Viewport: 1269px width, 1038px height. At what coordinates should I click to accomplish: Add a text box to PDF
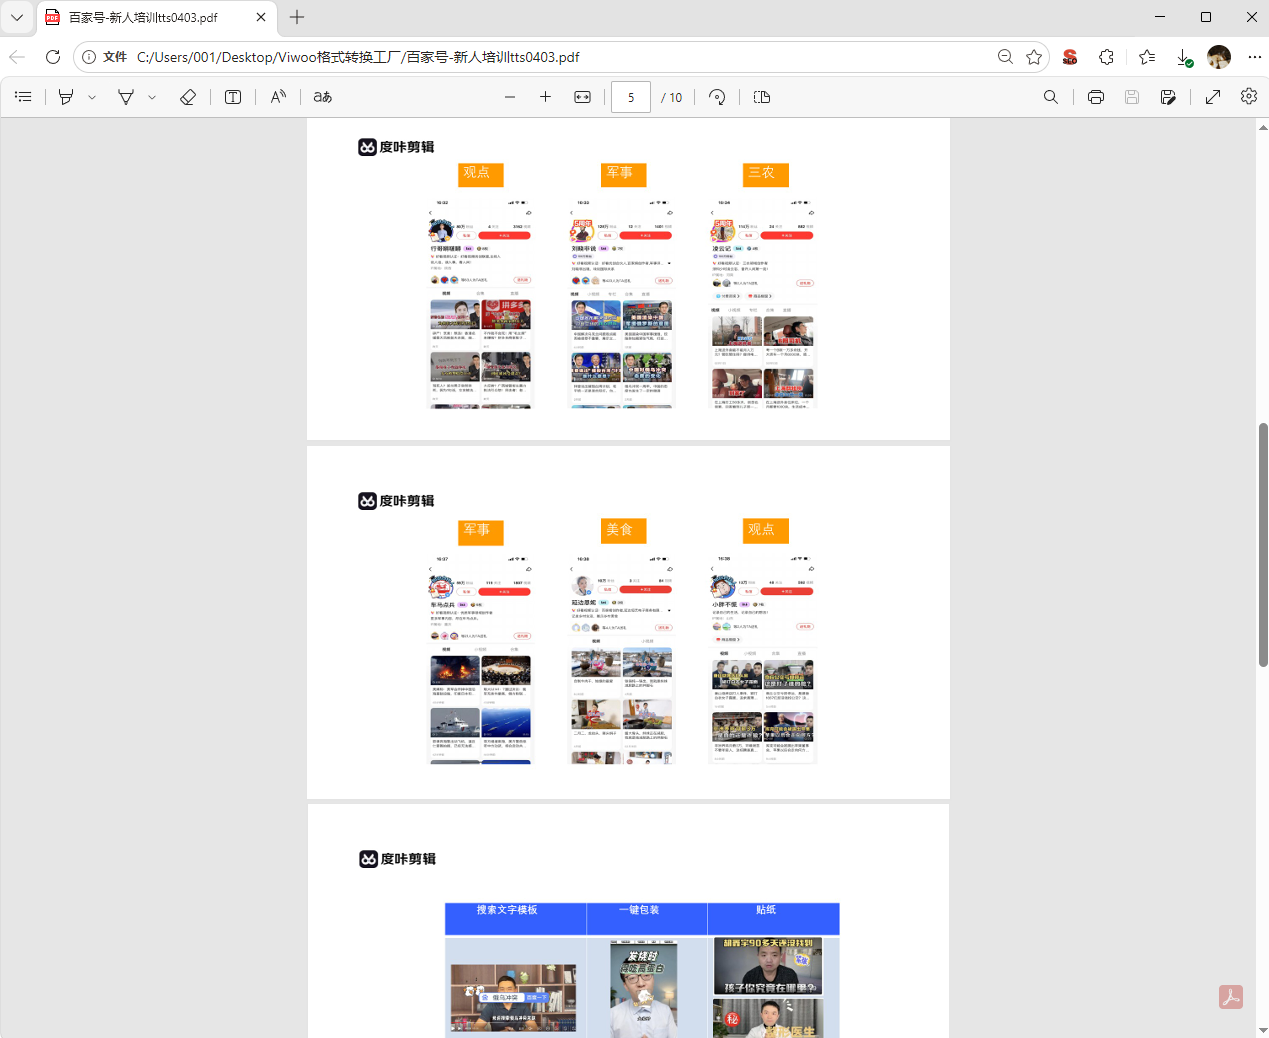[x=233, y=97]
